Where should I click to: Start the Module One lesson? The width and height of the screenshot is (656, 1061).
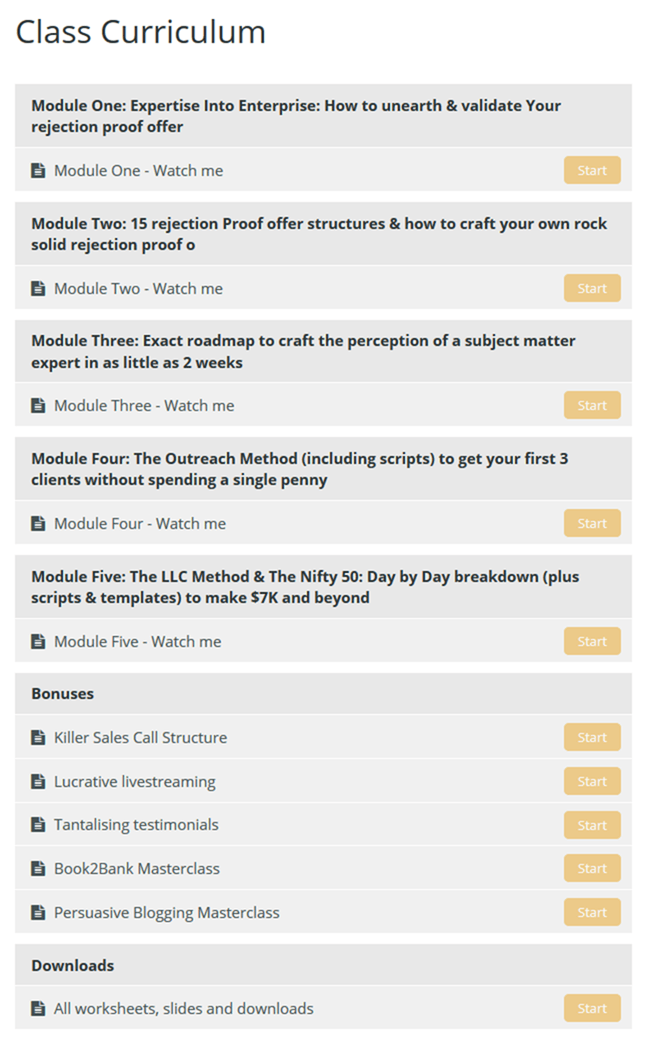click(592, 171)
